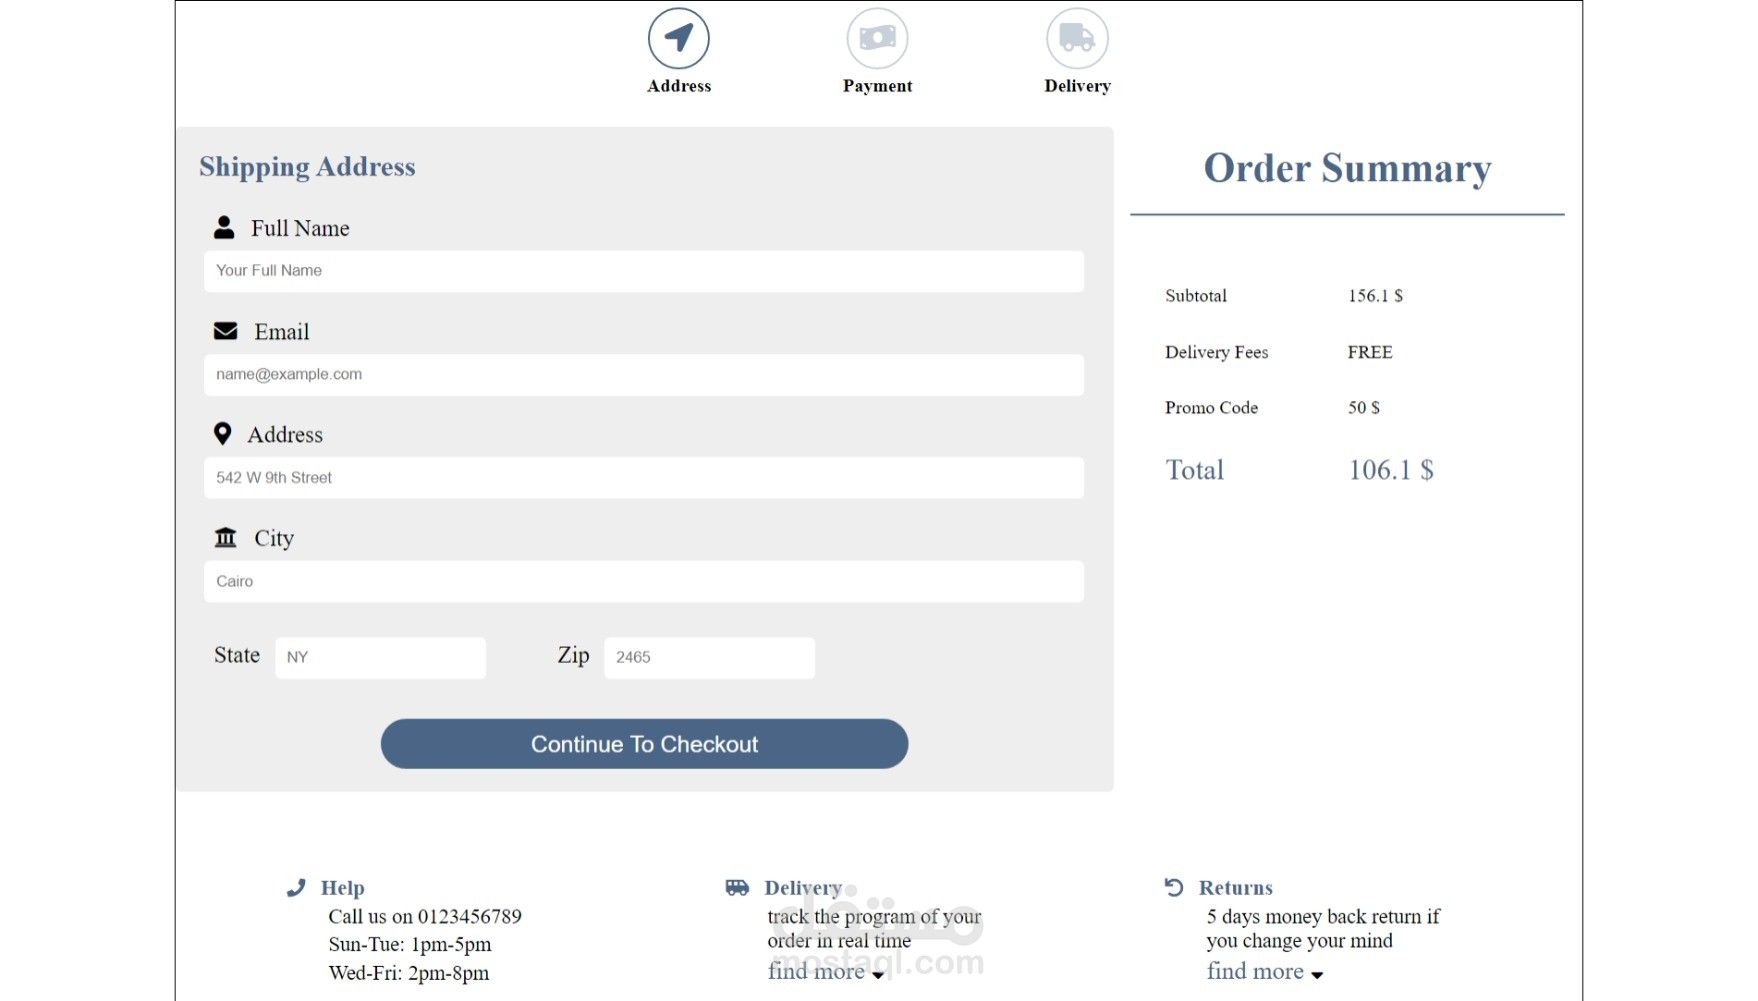
Task: Expand find more under Delivery section
Action: pos(826,971)
